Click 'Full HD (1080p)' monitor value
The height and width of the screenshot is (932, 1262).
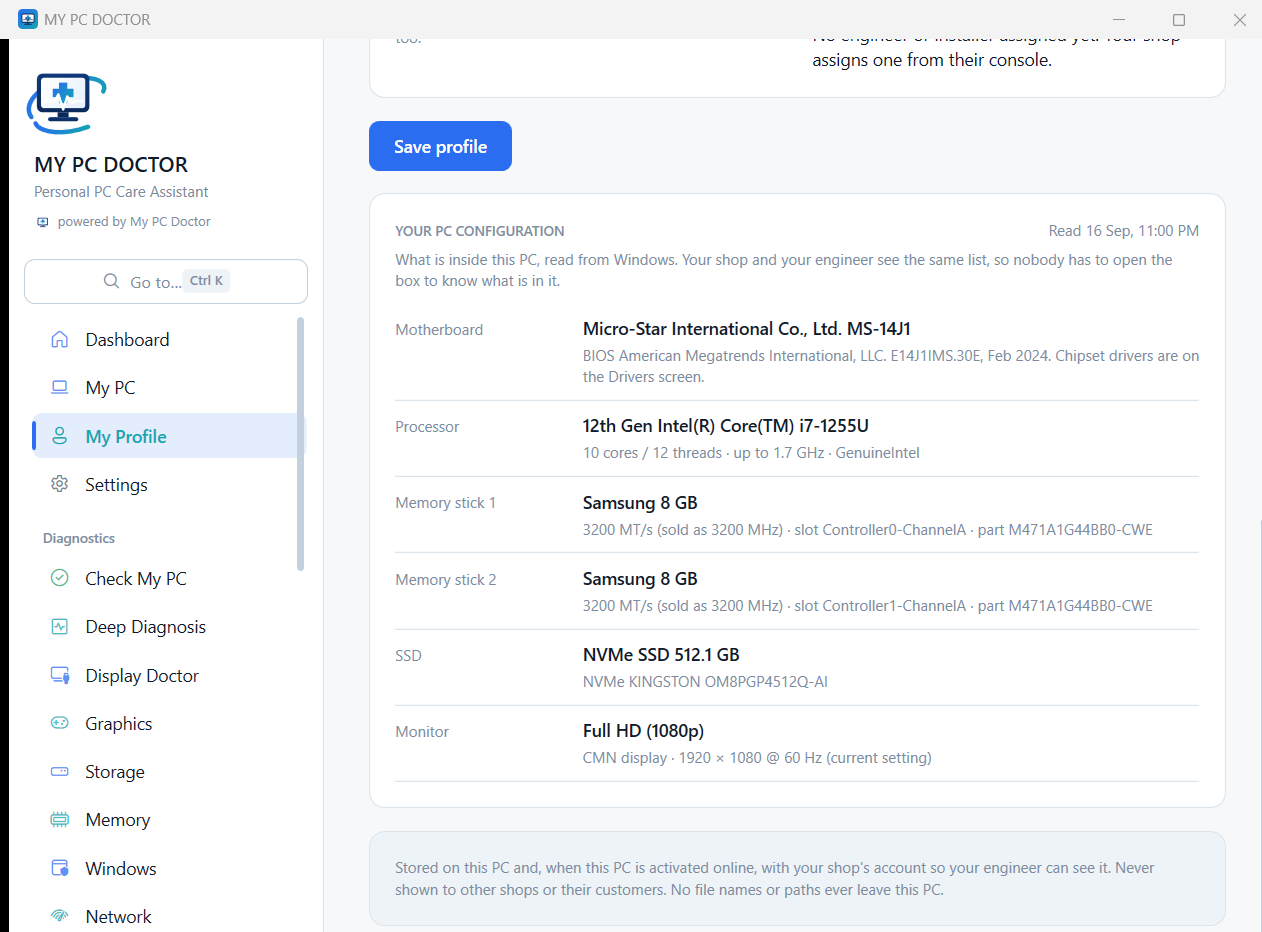(644, 731)
